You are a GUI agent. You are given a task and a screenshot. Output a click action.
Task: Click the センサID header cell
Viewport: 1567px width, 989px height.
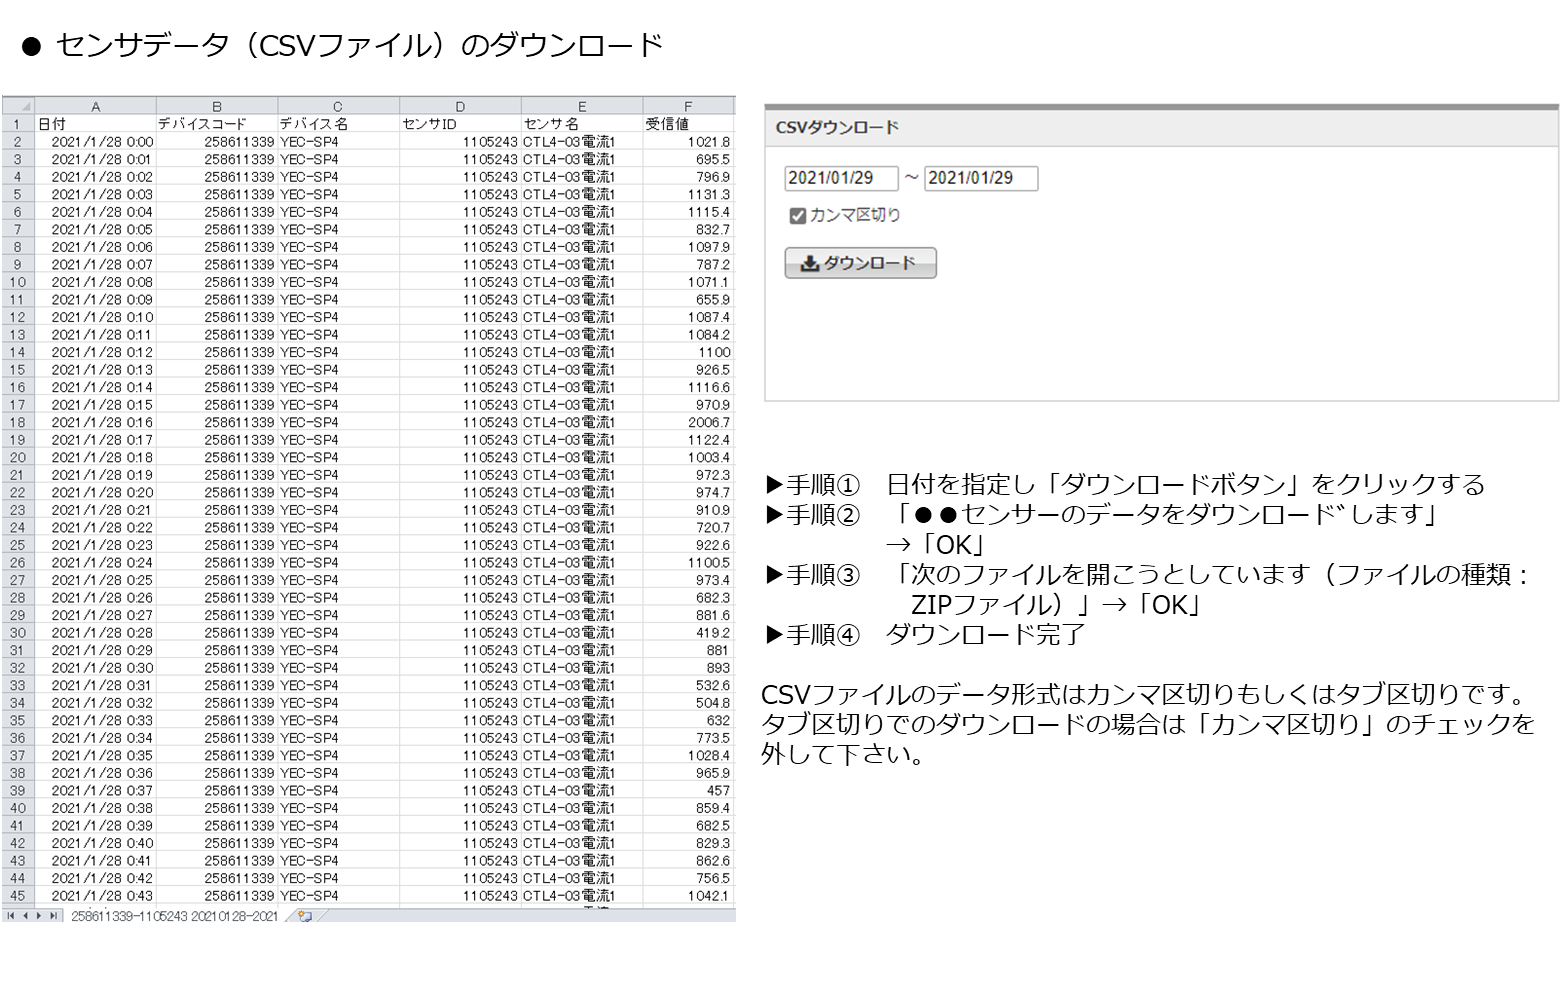(460, 124)
